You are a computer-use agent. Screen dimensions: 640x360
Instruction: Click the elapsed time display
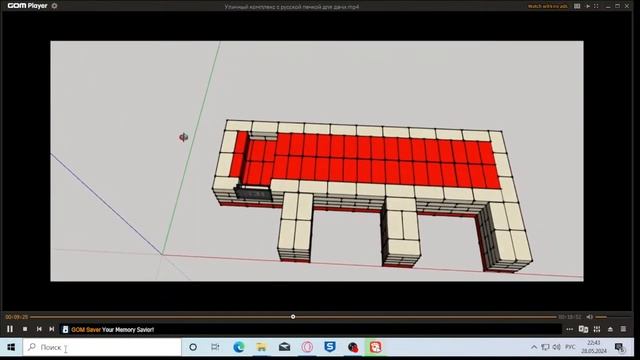coord(17,317)
